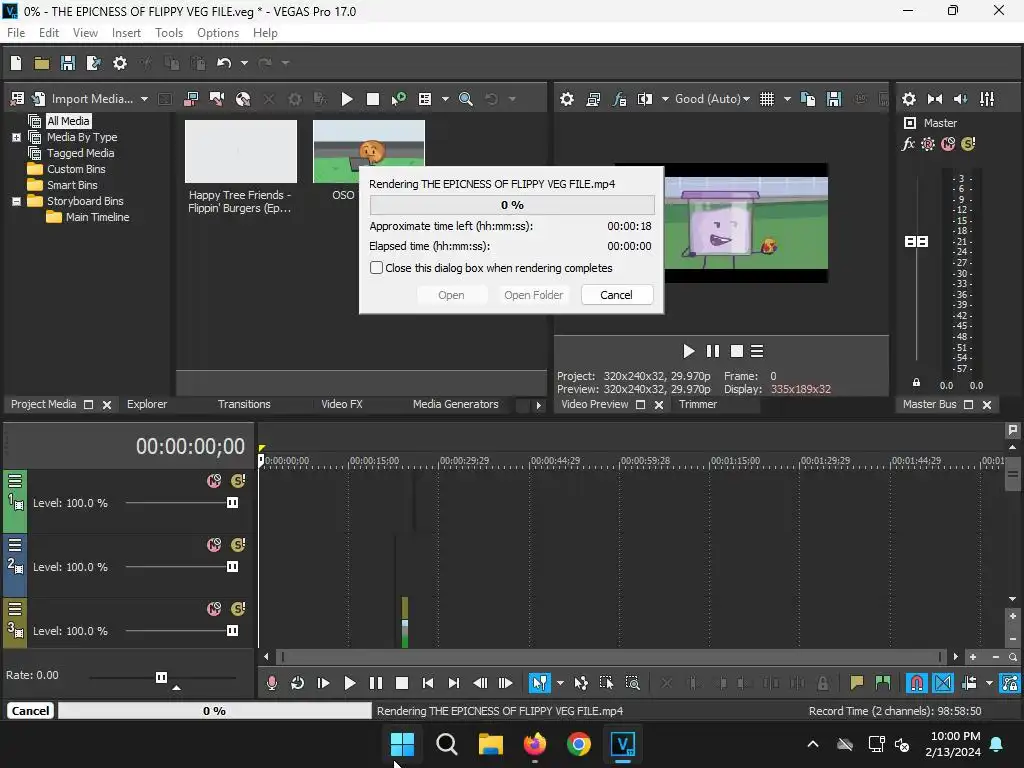Select the Tagged Media bin

80,153
